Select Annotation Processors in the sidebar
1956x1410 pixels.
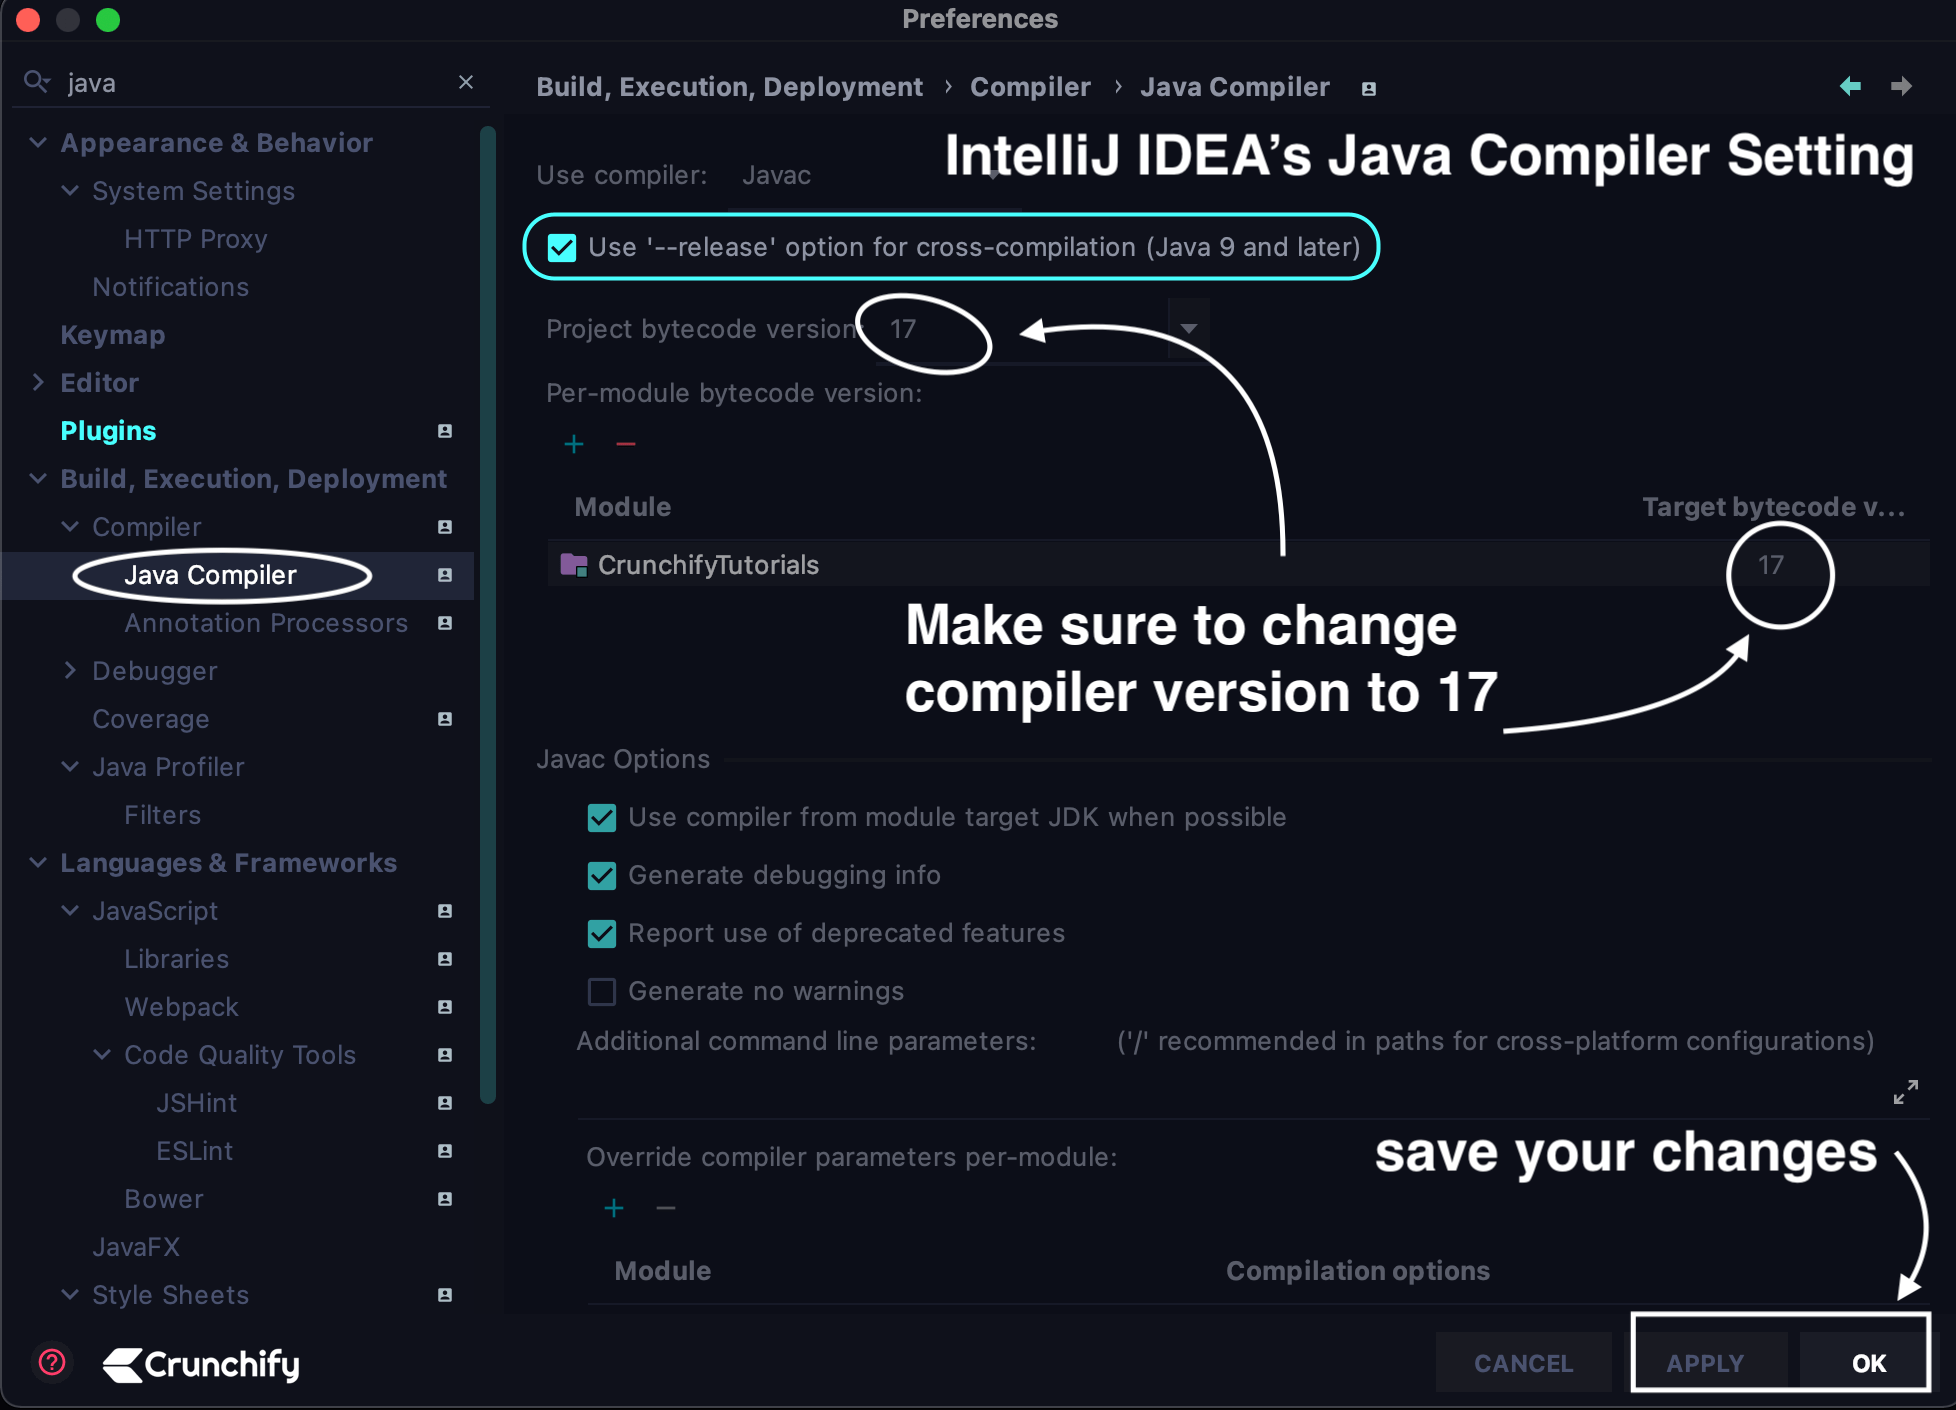tap(266, 623)
